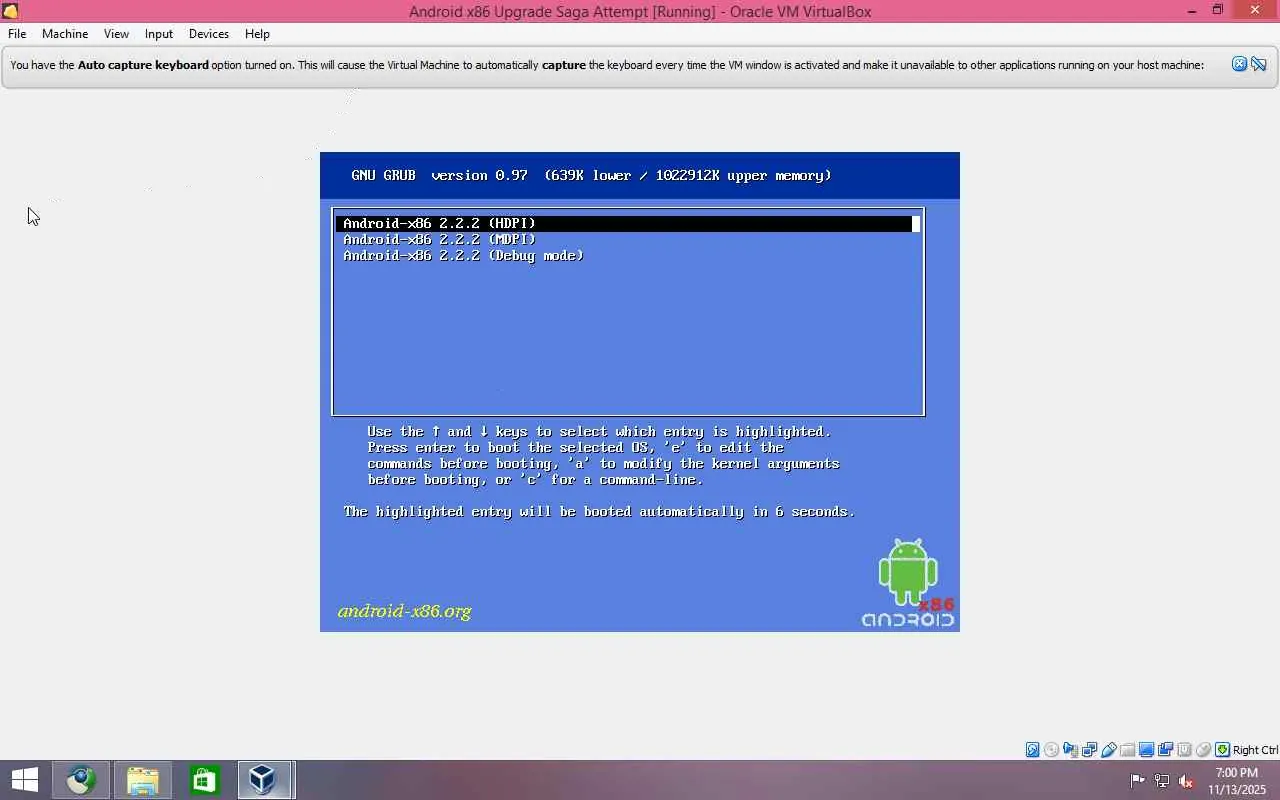Click the muted volume tray icon

tap(1186, 781)
